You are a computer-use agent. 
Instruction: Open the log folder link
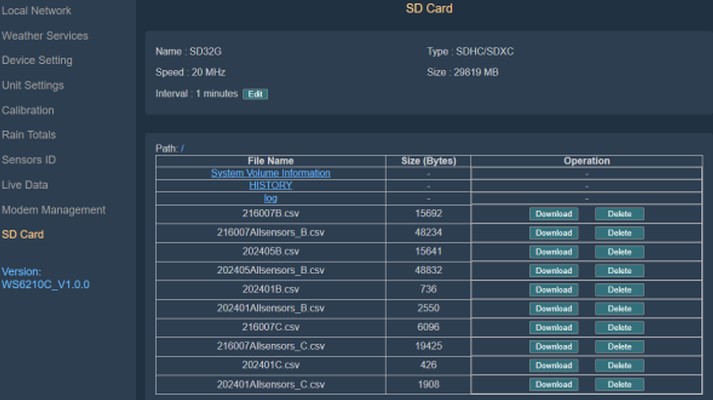click(271, 198)
